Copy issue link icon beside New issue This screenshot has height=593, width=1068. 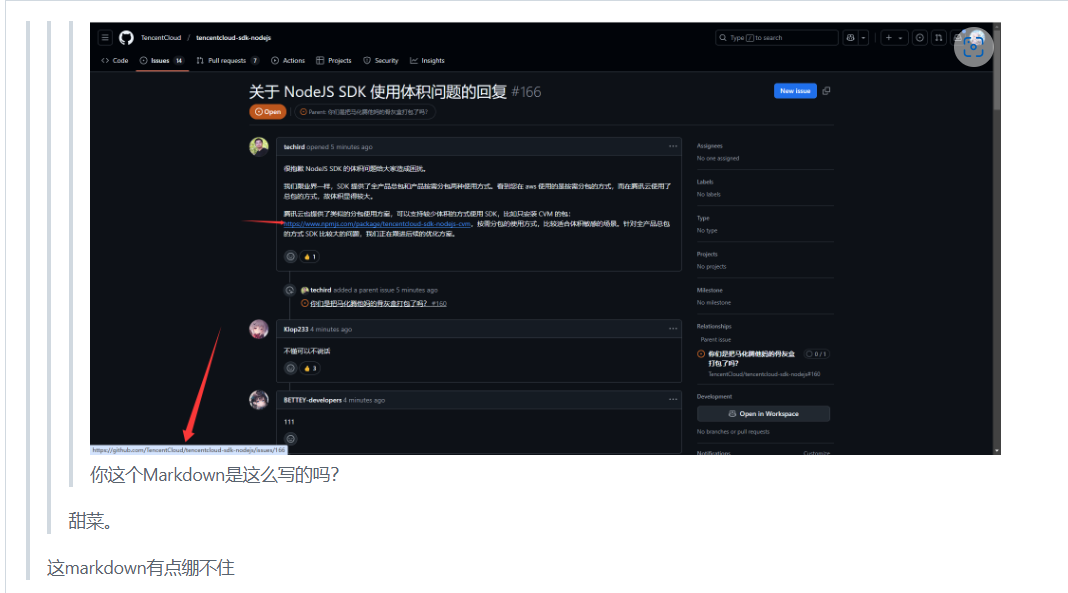(x=826, y=91)
